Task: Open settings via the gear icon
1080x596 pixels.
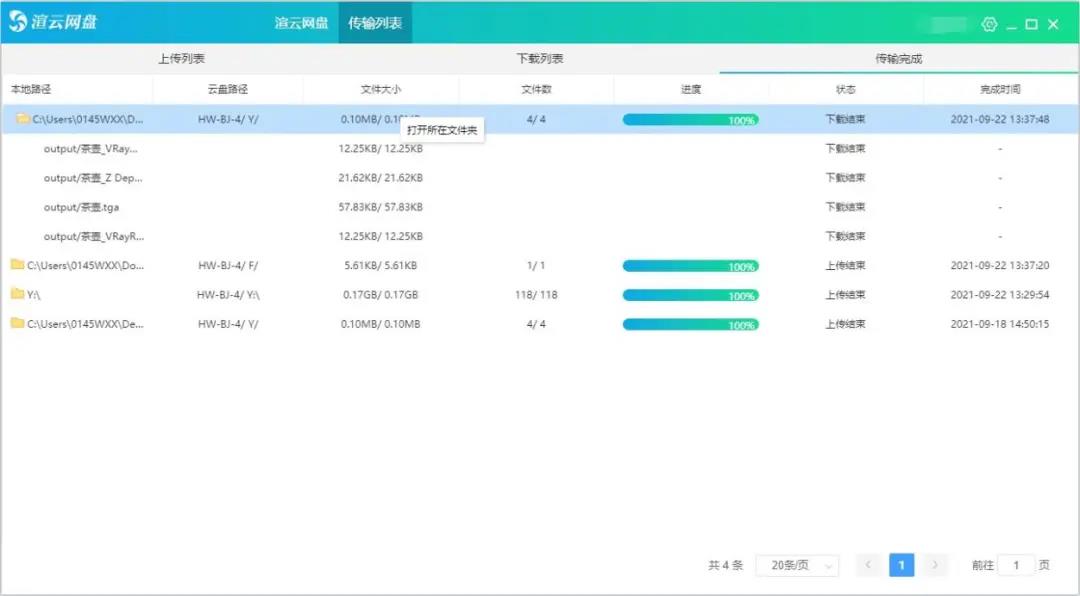Action: click(989, 24)
